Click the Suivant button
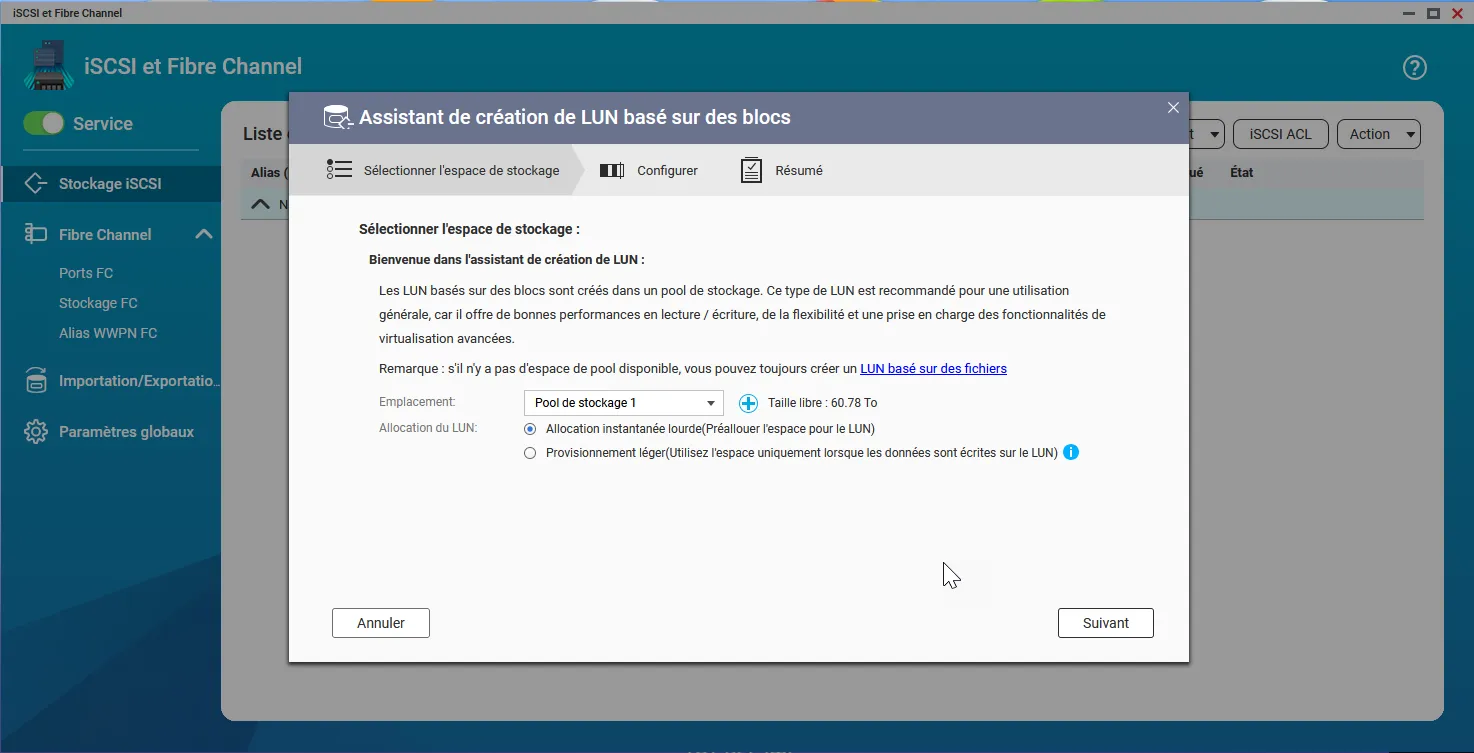 1105,623
